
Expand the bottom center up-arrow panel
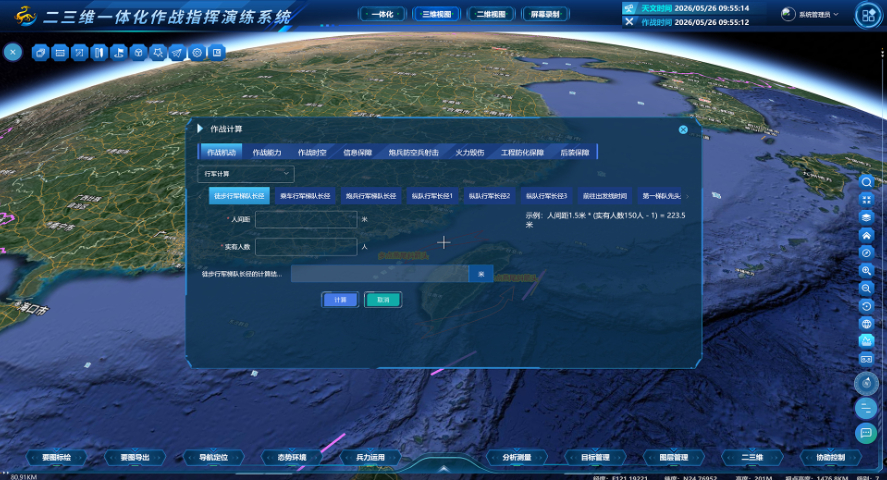pyautogui.click(x=444, y=469)
